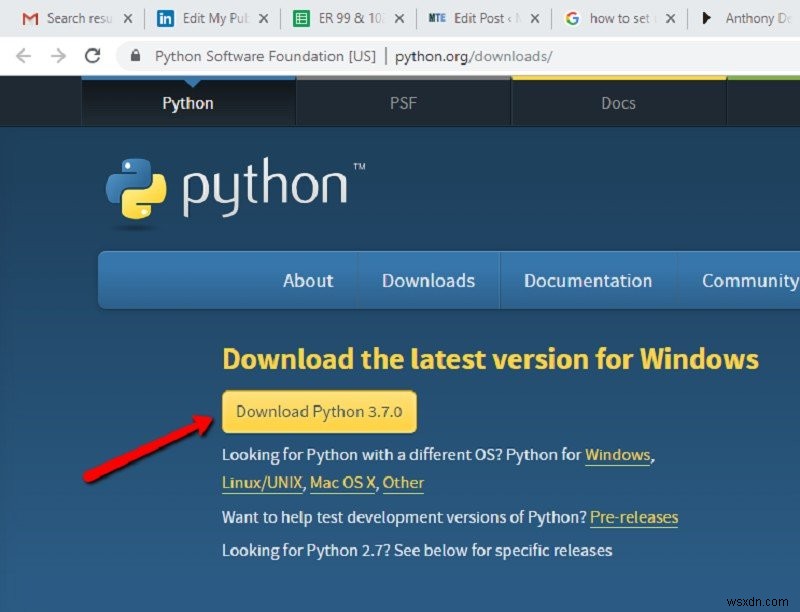This screenshot has width=800, height=612.
Task: Open the LinkedIn Edit My Pub tab
Action: [210, 17]
